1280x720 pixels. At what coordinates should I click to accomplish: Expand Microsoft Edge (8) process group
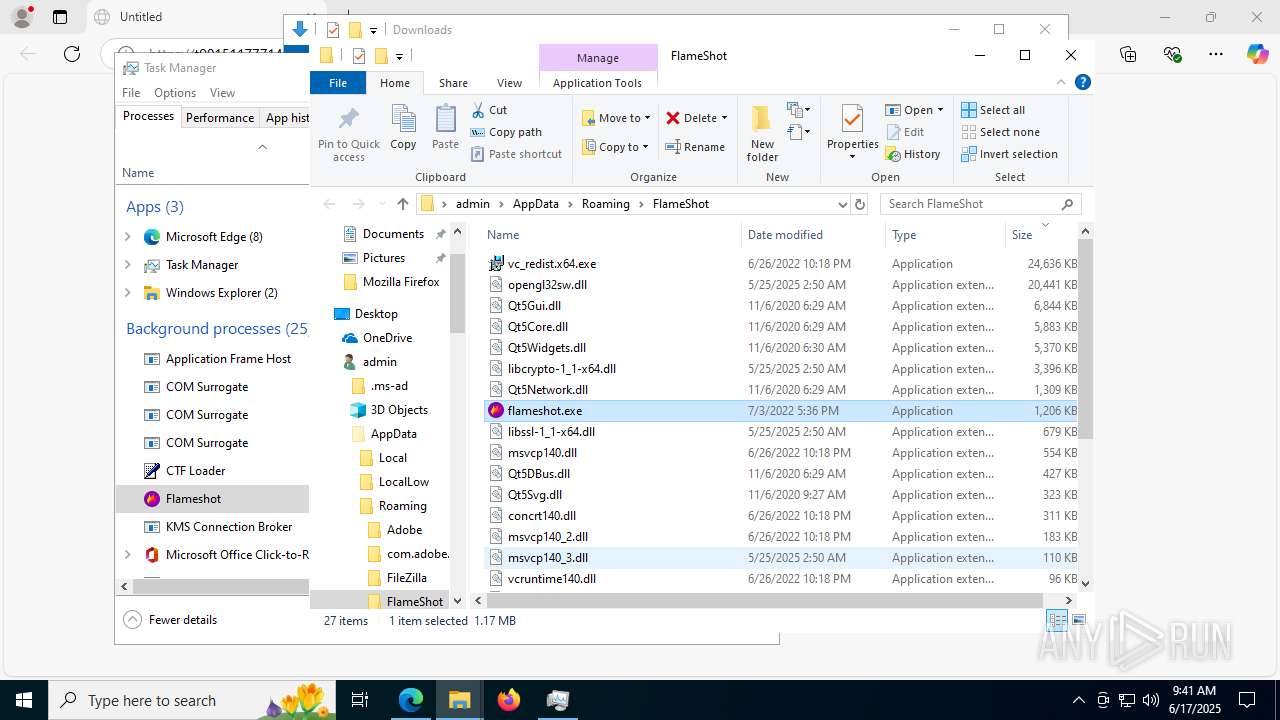[127, 237]
